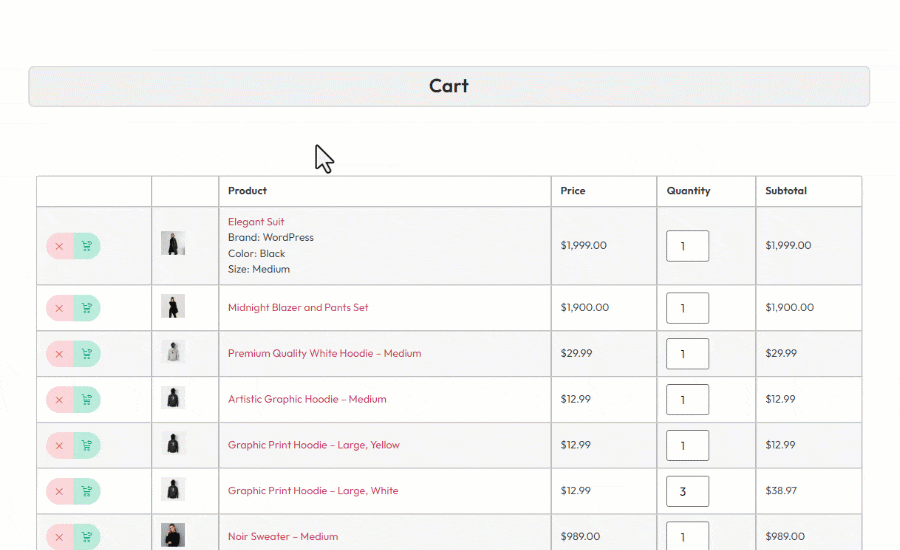Remove Artistic Graphic Hoodie using the X icon
This screenshot has width=900, height=550.
(x=59, y=400)
